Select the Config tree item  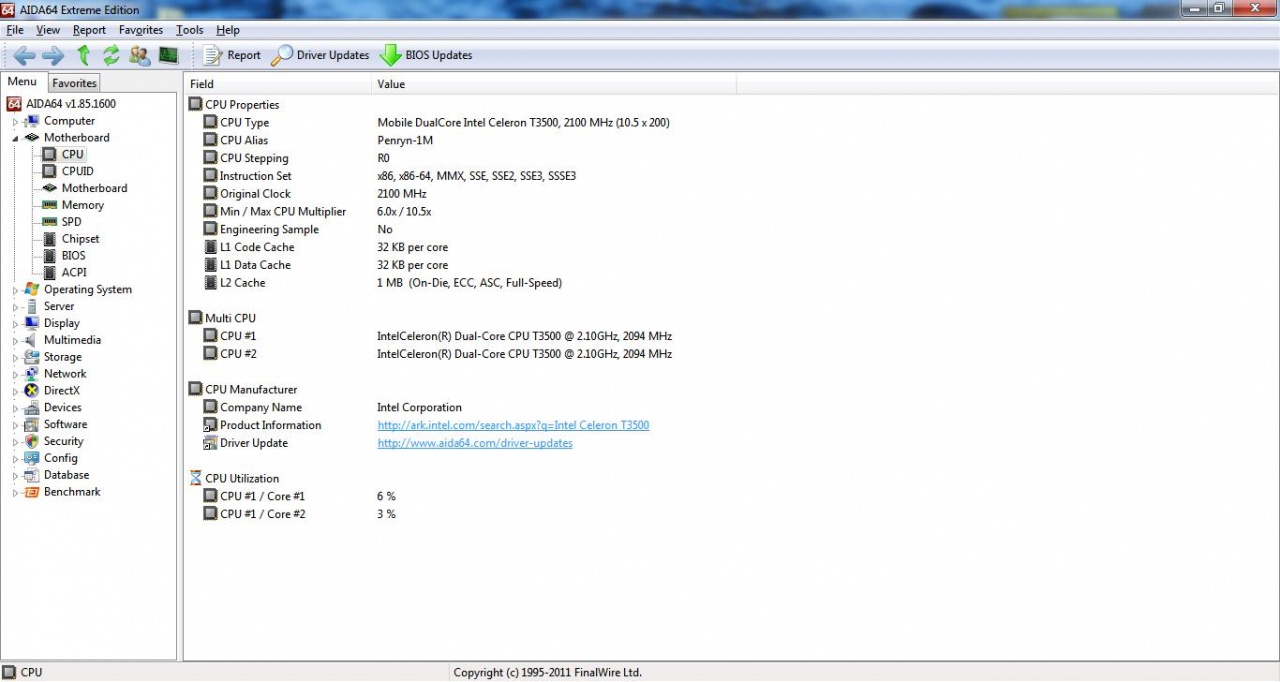point(61,458)
